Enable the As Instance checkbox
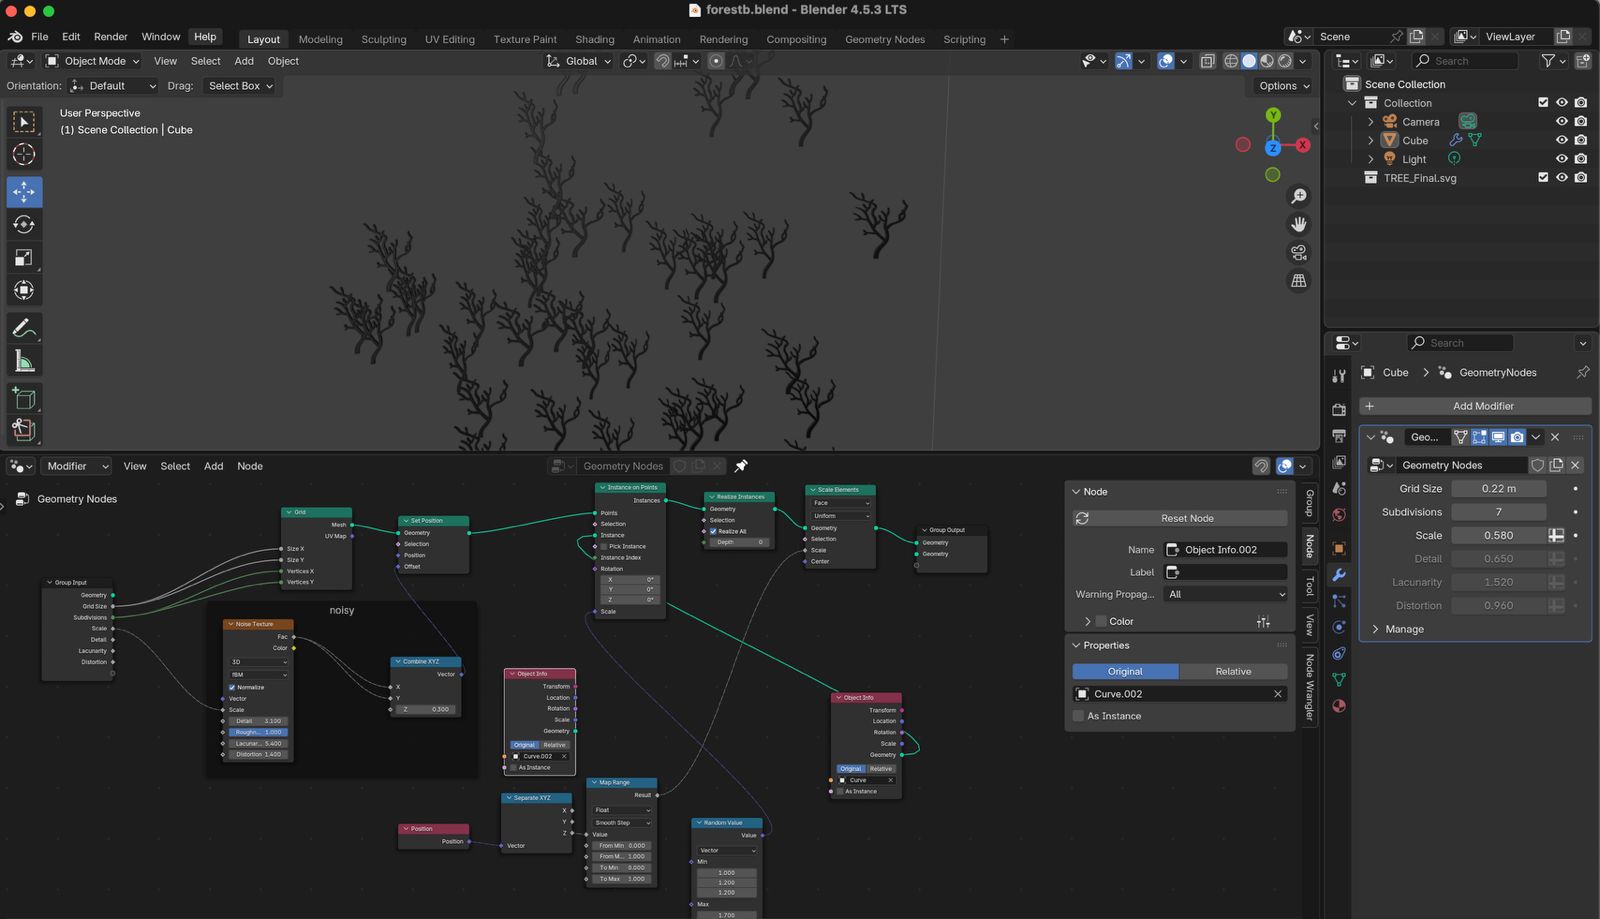 [x=1079, y=716]
